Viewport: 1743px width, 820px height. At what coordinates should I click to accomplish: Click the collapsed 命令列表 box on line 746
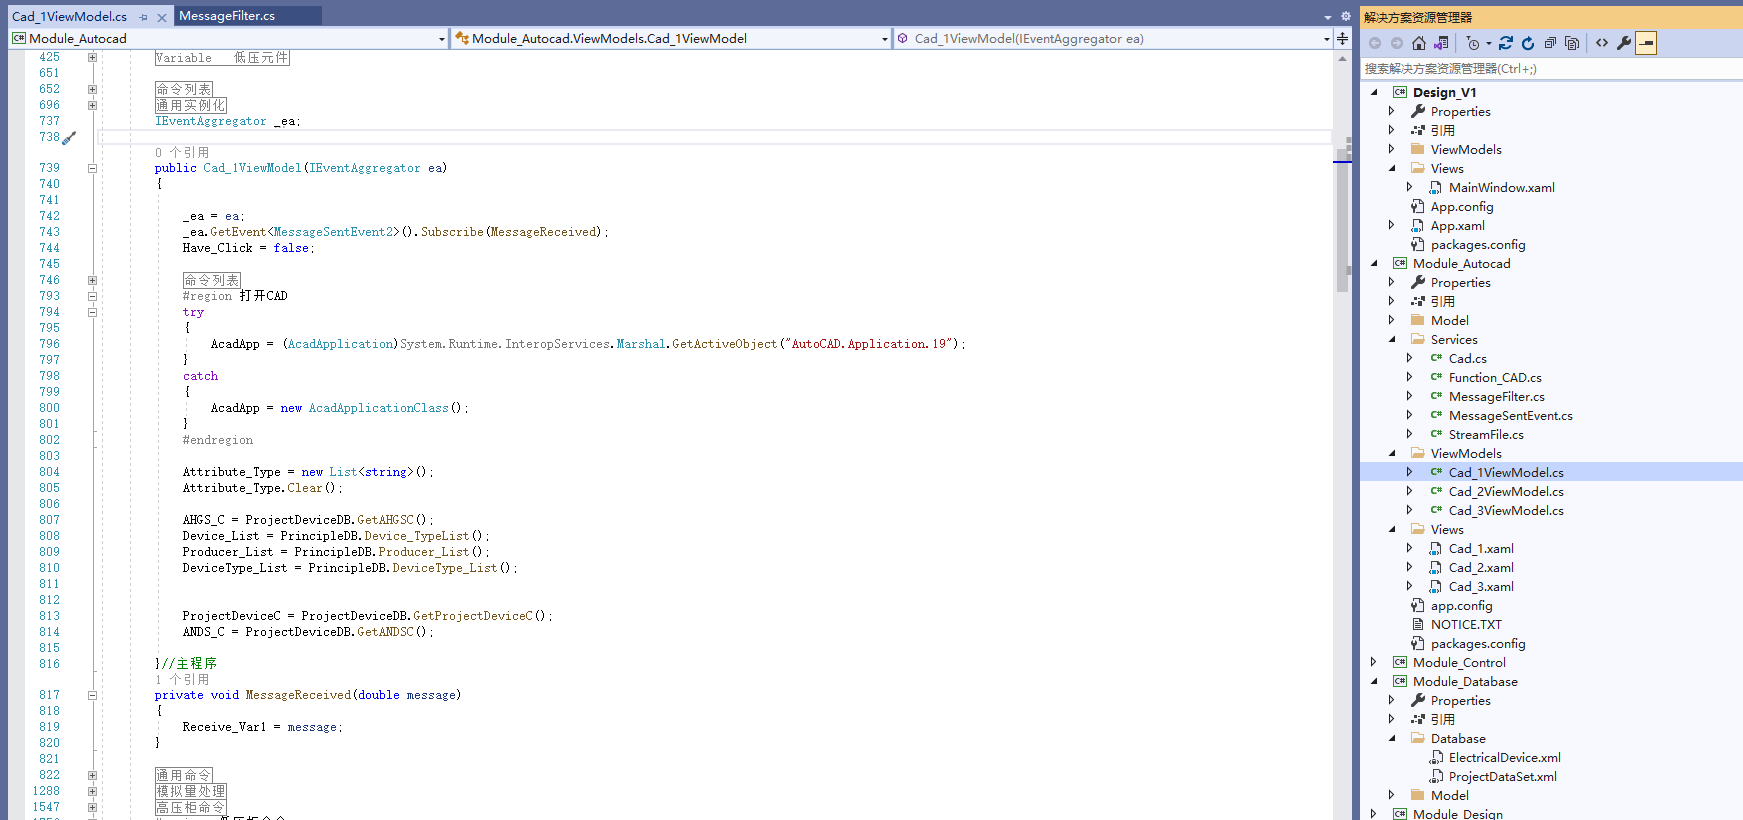pyautogui.click(x=211, y=280)
